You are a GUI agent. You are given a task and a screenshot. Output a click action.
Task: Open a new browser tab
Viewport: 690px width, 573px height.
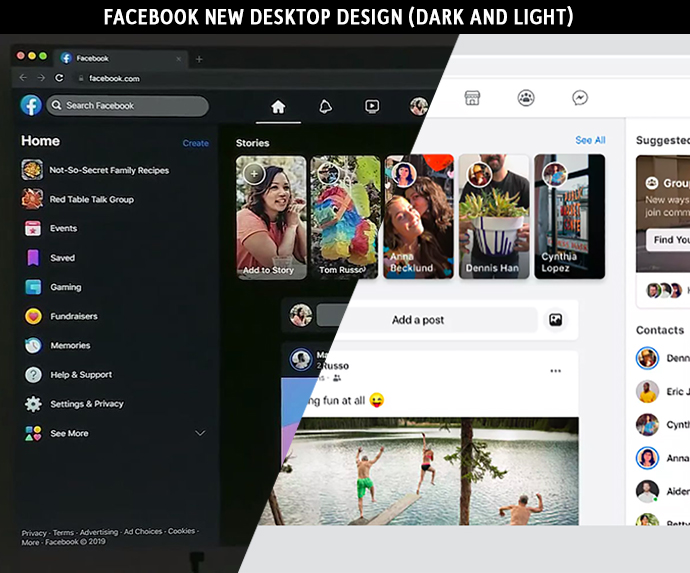coord(199,59)
